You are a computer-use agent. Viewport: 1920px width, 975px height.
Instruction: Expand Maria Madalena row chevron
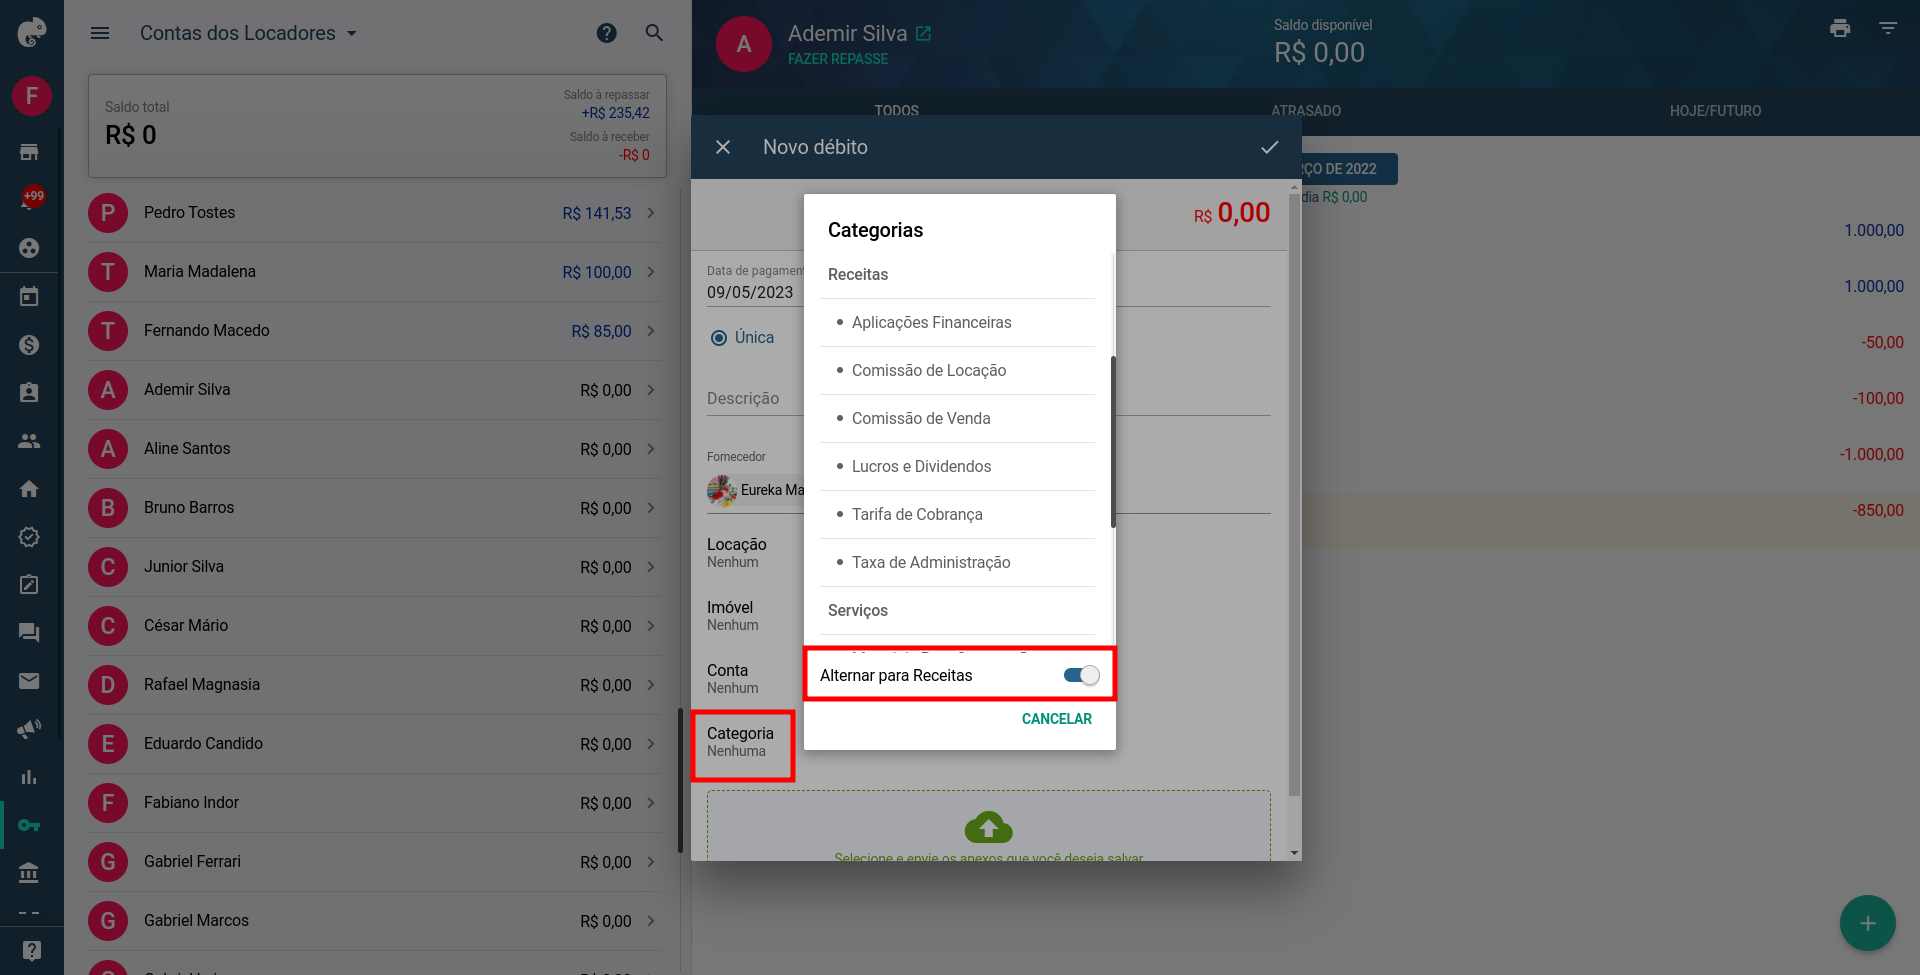pyautogui.click(x=651, y=272)
